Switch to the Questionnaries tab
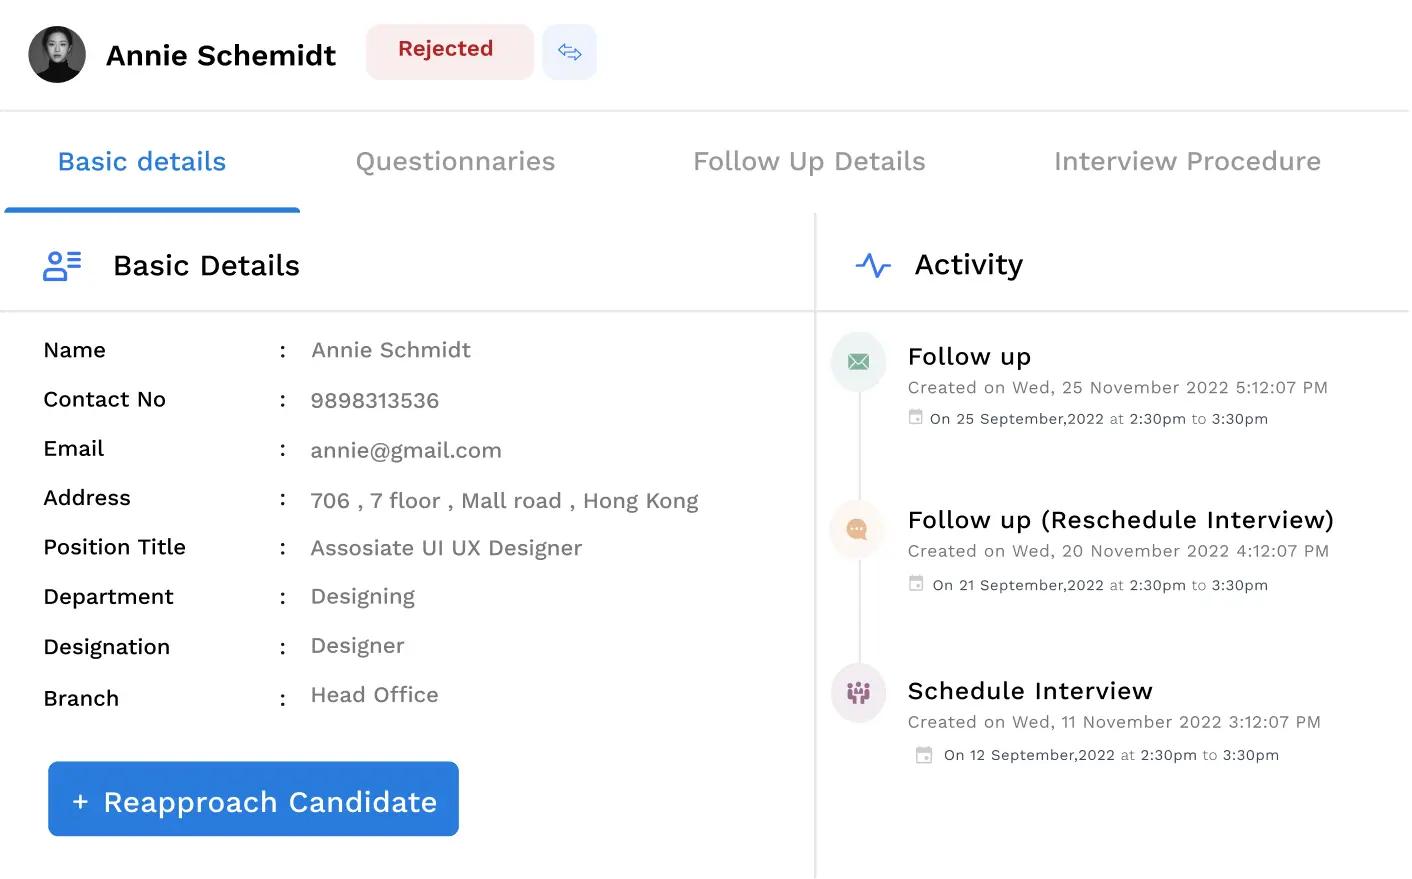 455,162
